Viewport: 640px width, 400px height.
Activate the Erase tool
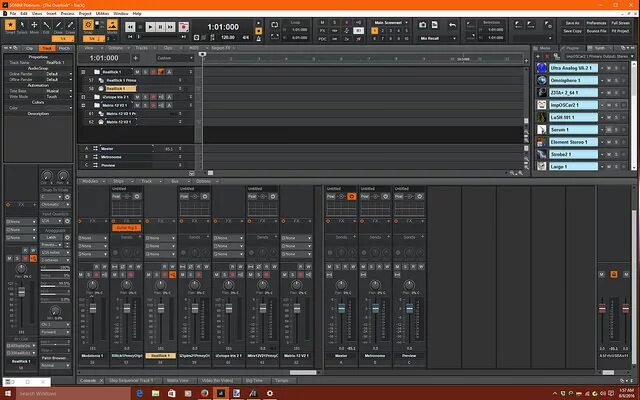coord(70,25)
